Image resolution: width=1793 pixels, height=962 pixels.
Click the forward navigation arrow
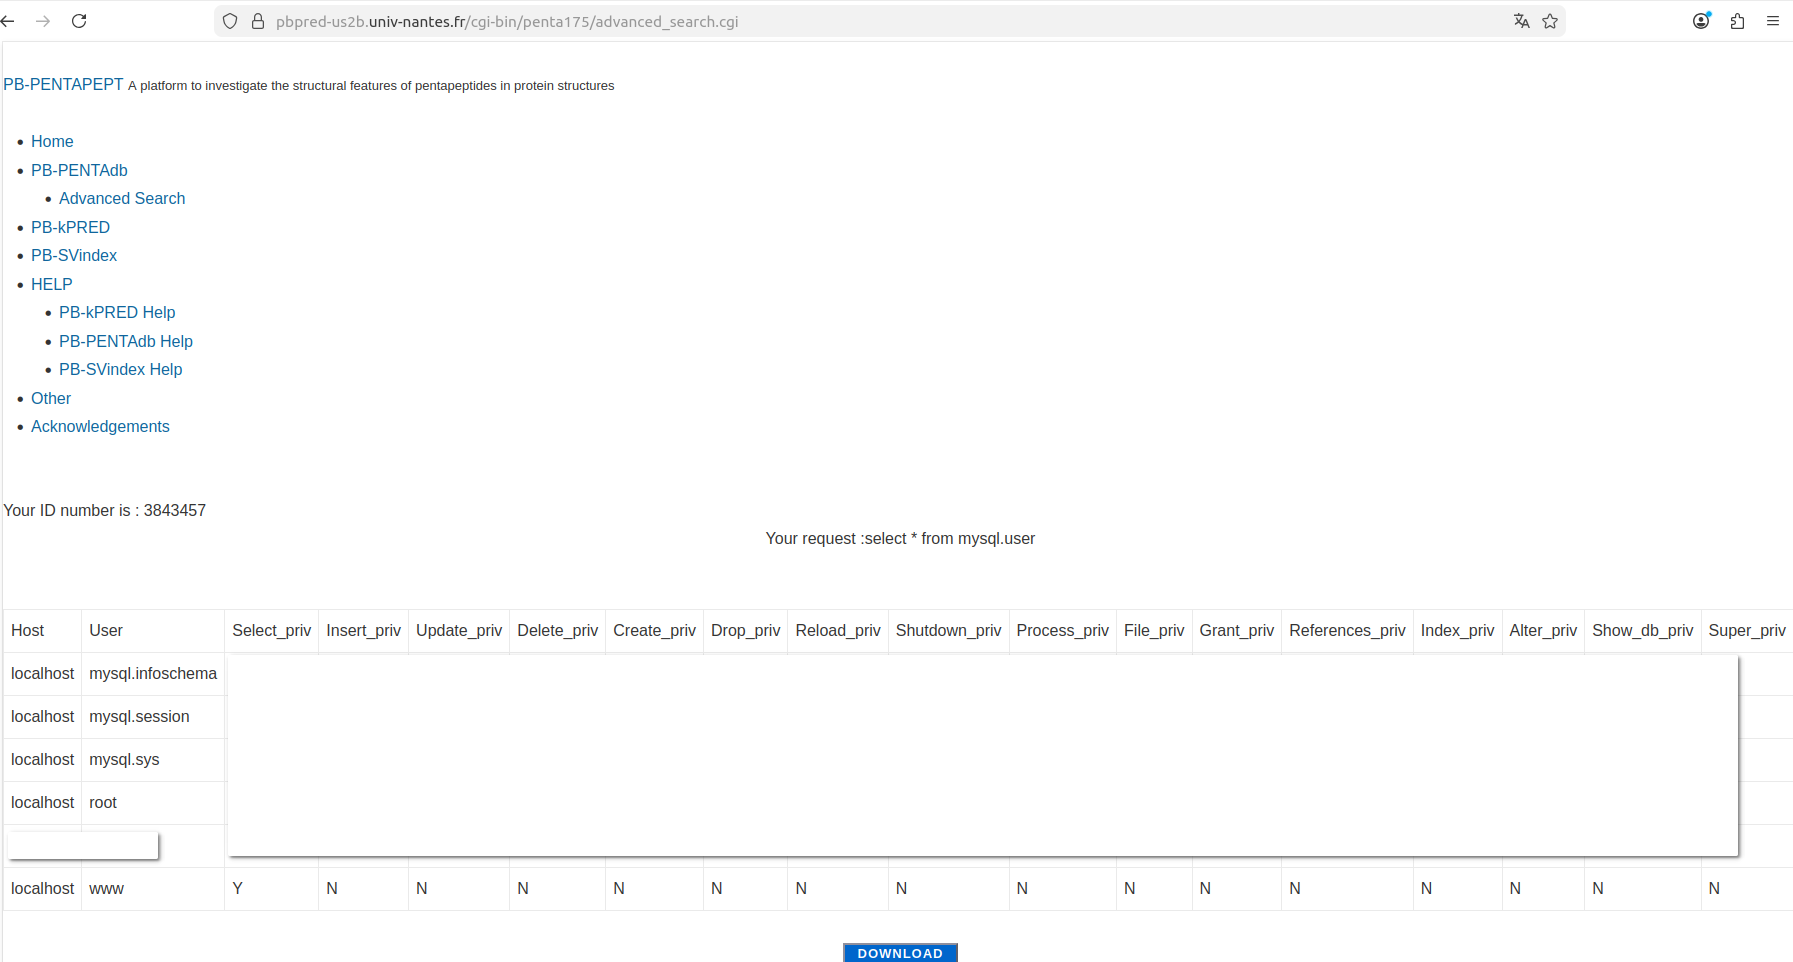[43, 21]
